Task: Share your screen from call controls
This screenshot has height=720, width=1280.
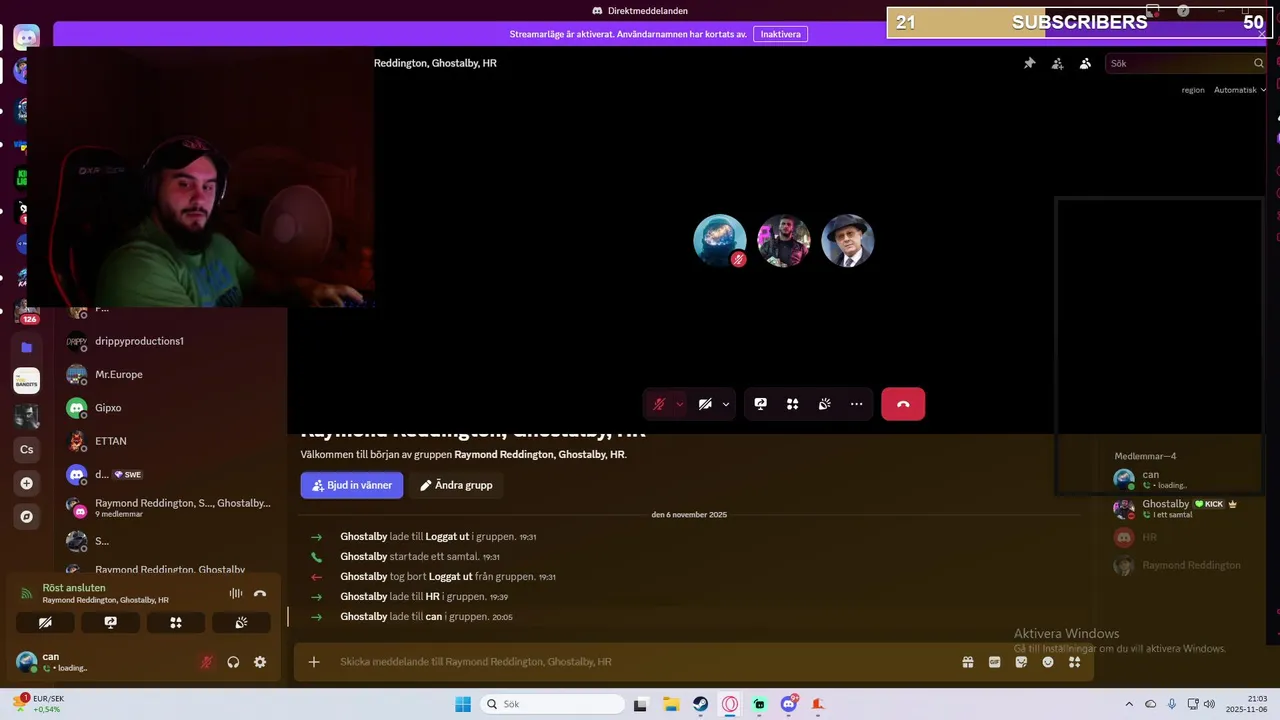Action: pos(760,404)
